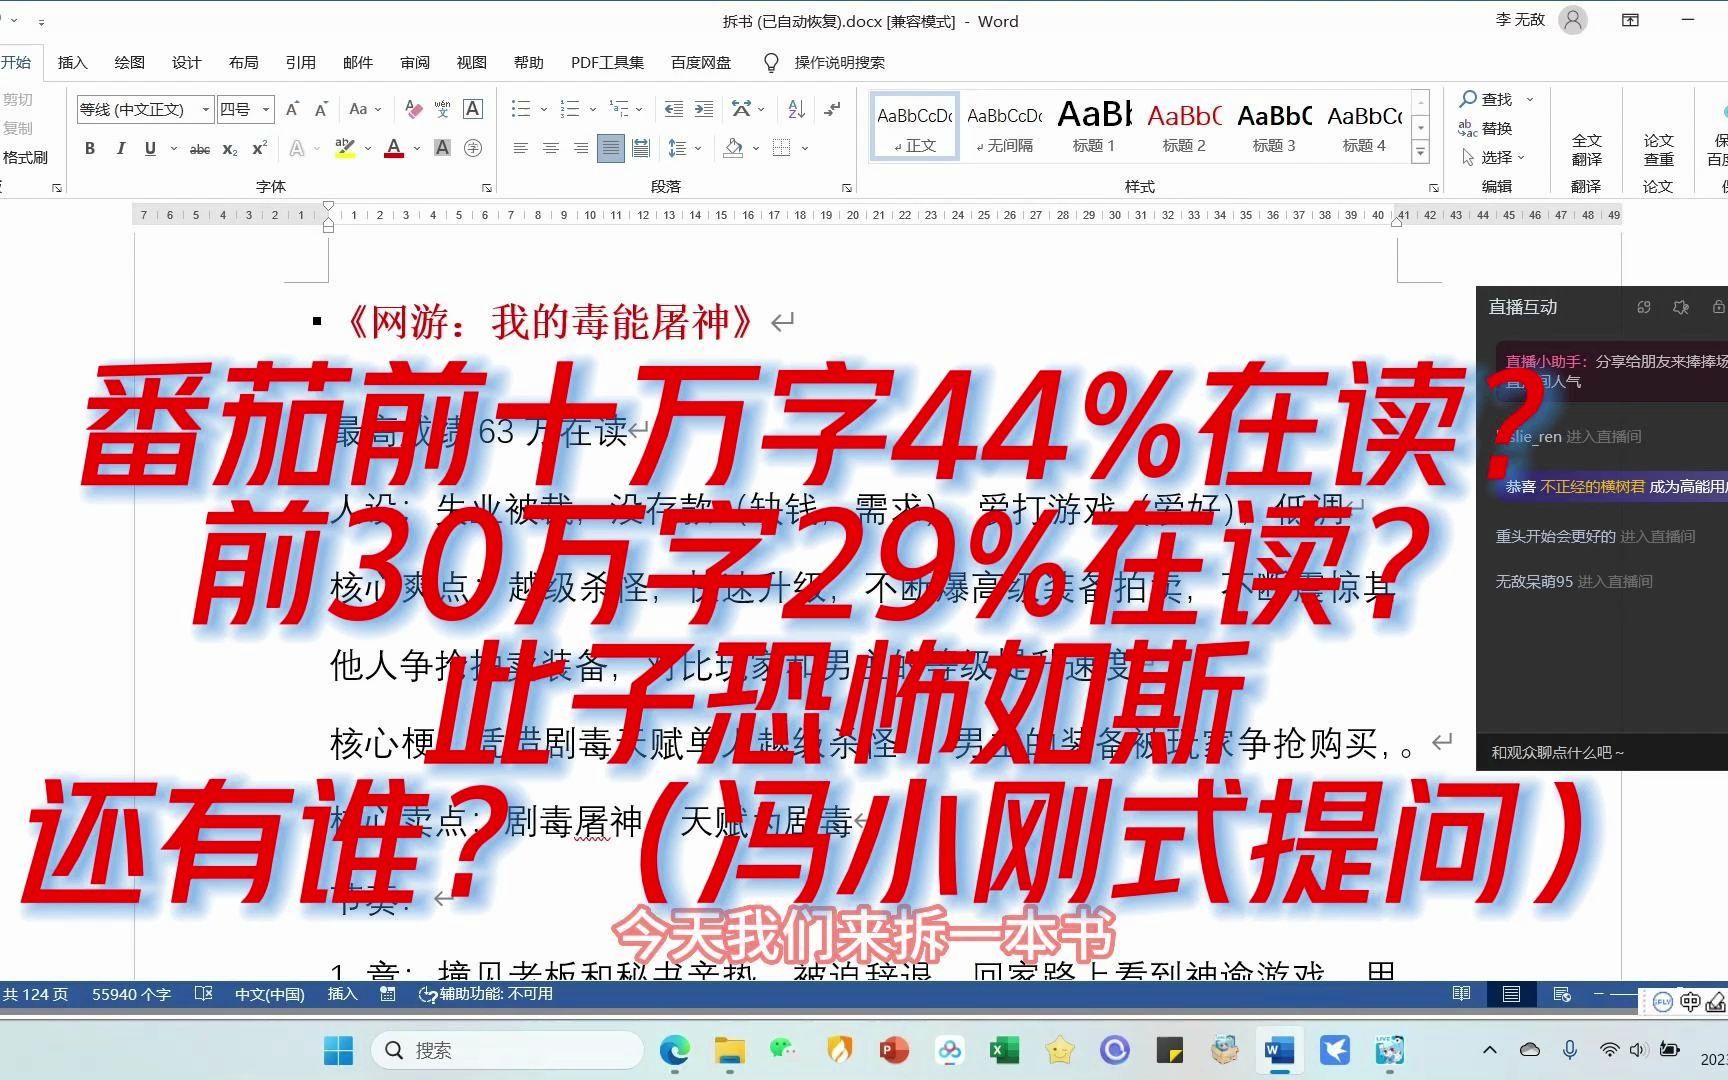Apply 标题 1 heading style
Viewport: 1728px width, 1080px height.
[x=1094, y=125]
